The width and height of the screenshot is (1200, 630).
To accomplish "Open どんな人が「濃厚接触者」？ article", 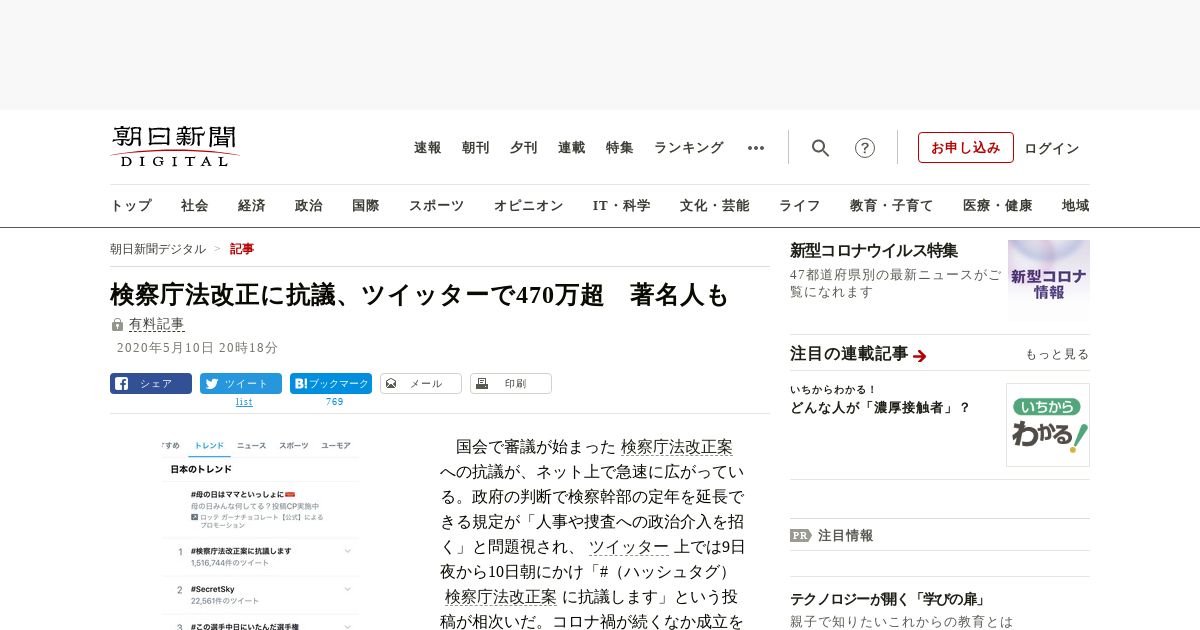I will 880,408.
